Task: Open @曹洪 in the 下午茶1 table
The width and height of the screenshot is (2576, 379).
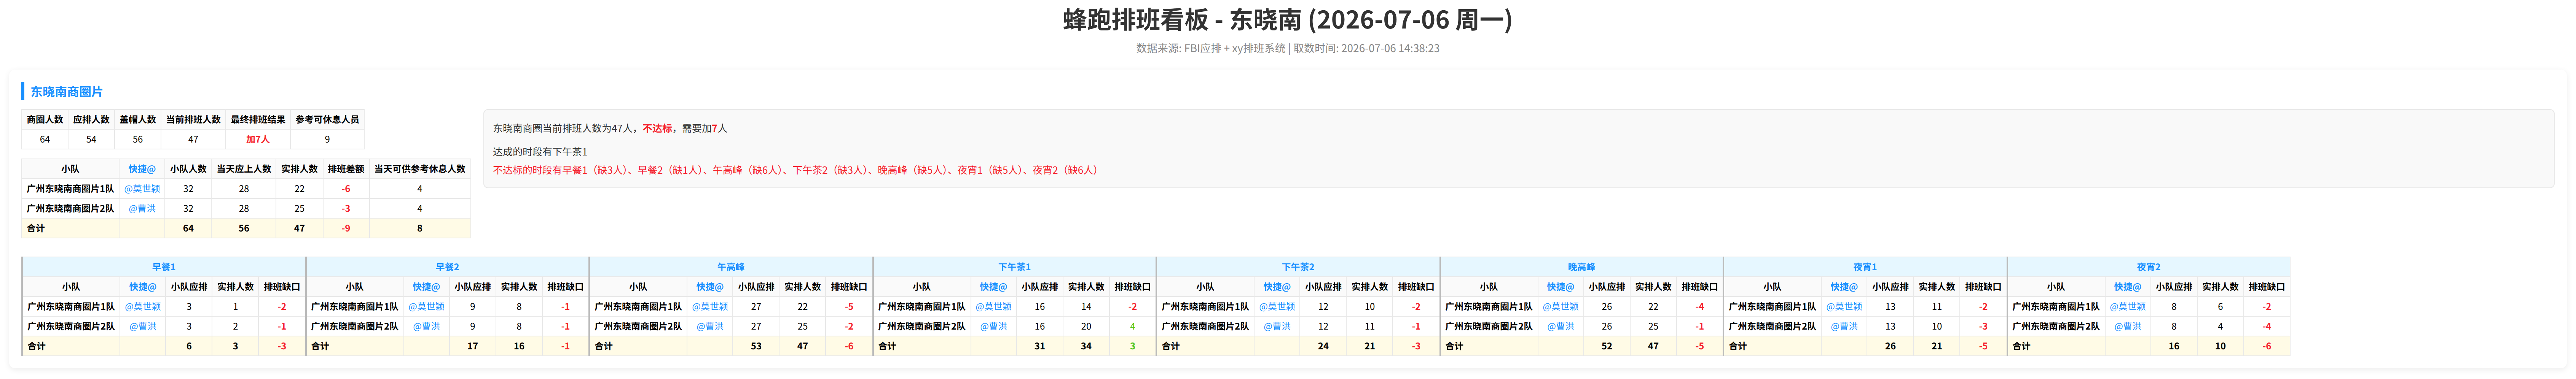Action: click(994, 327)
